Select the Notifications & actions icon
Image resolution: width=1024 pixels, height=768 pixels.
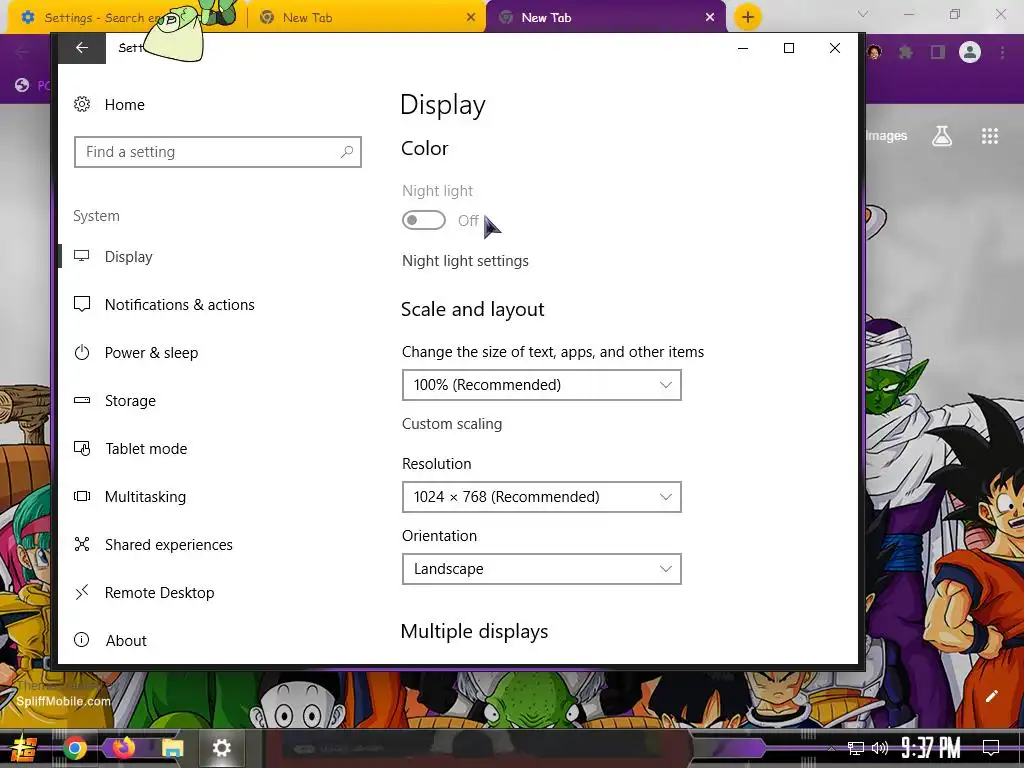coord(82,304)
